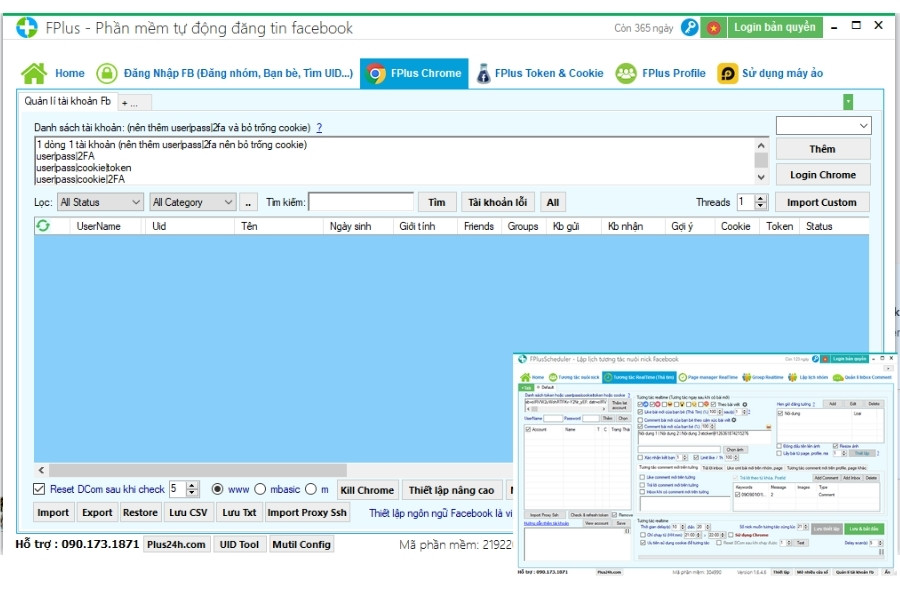Refresh the account table with green arrows icon
The height and width of the screenshot is (600, 900).
43,226
